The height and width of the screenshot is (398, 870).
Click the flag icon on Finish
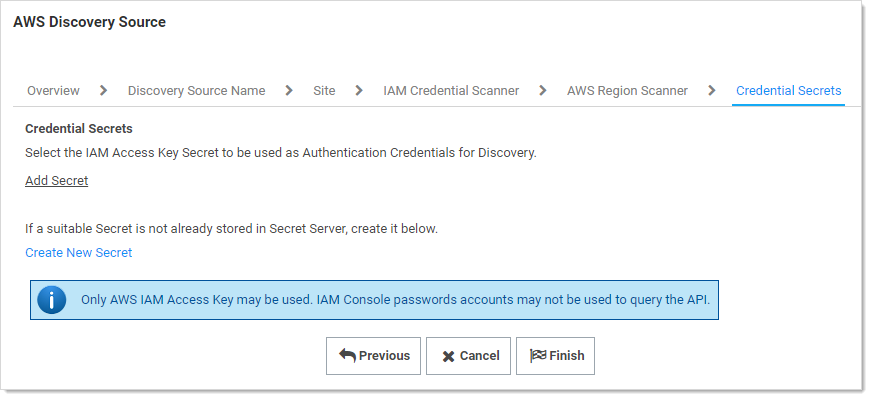click(x=538, y=356)
